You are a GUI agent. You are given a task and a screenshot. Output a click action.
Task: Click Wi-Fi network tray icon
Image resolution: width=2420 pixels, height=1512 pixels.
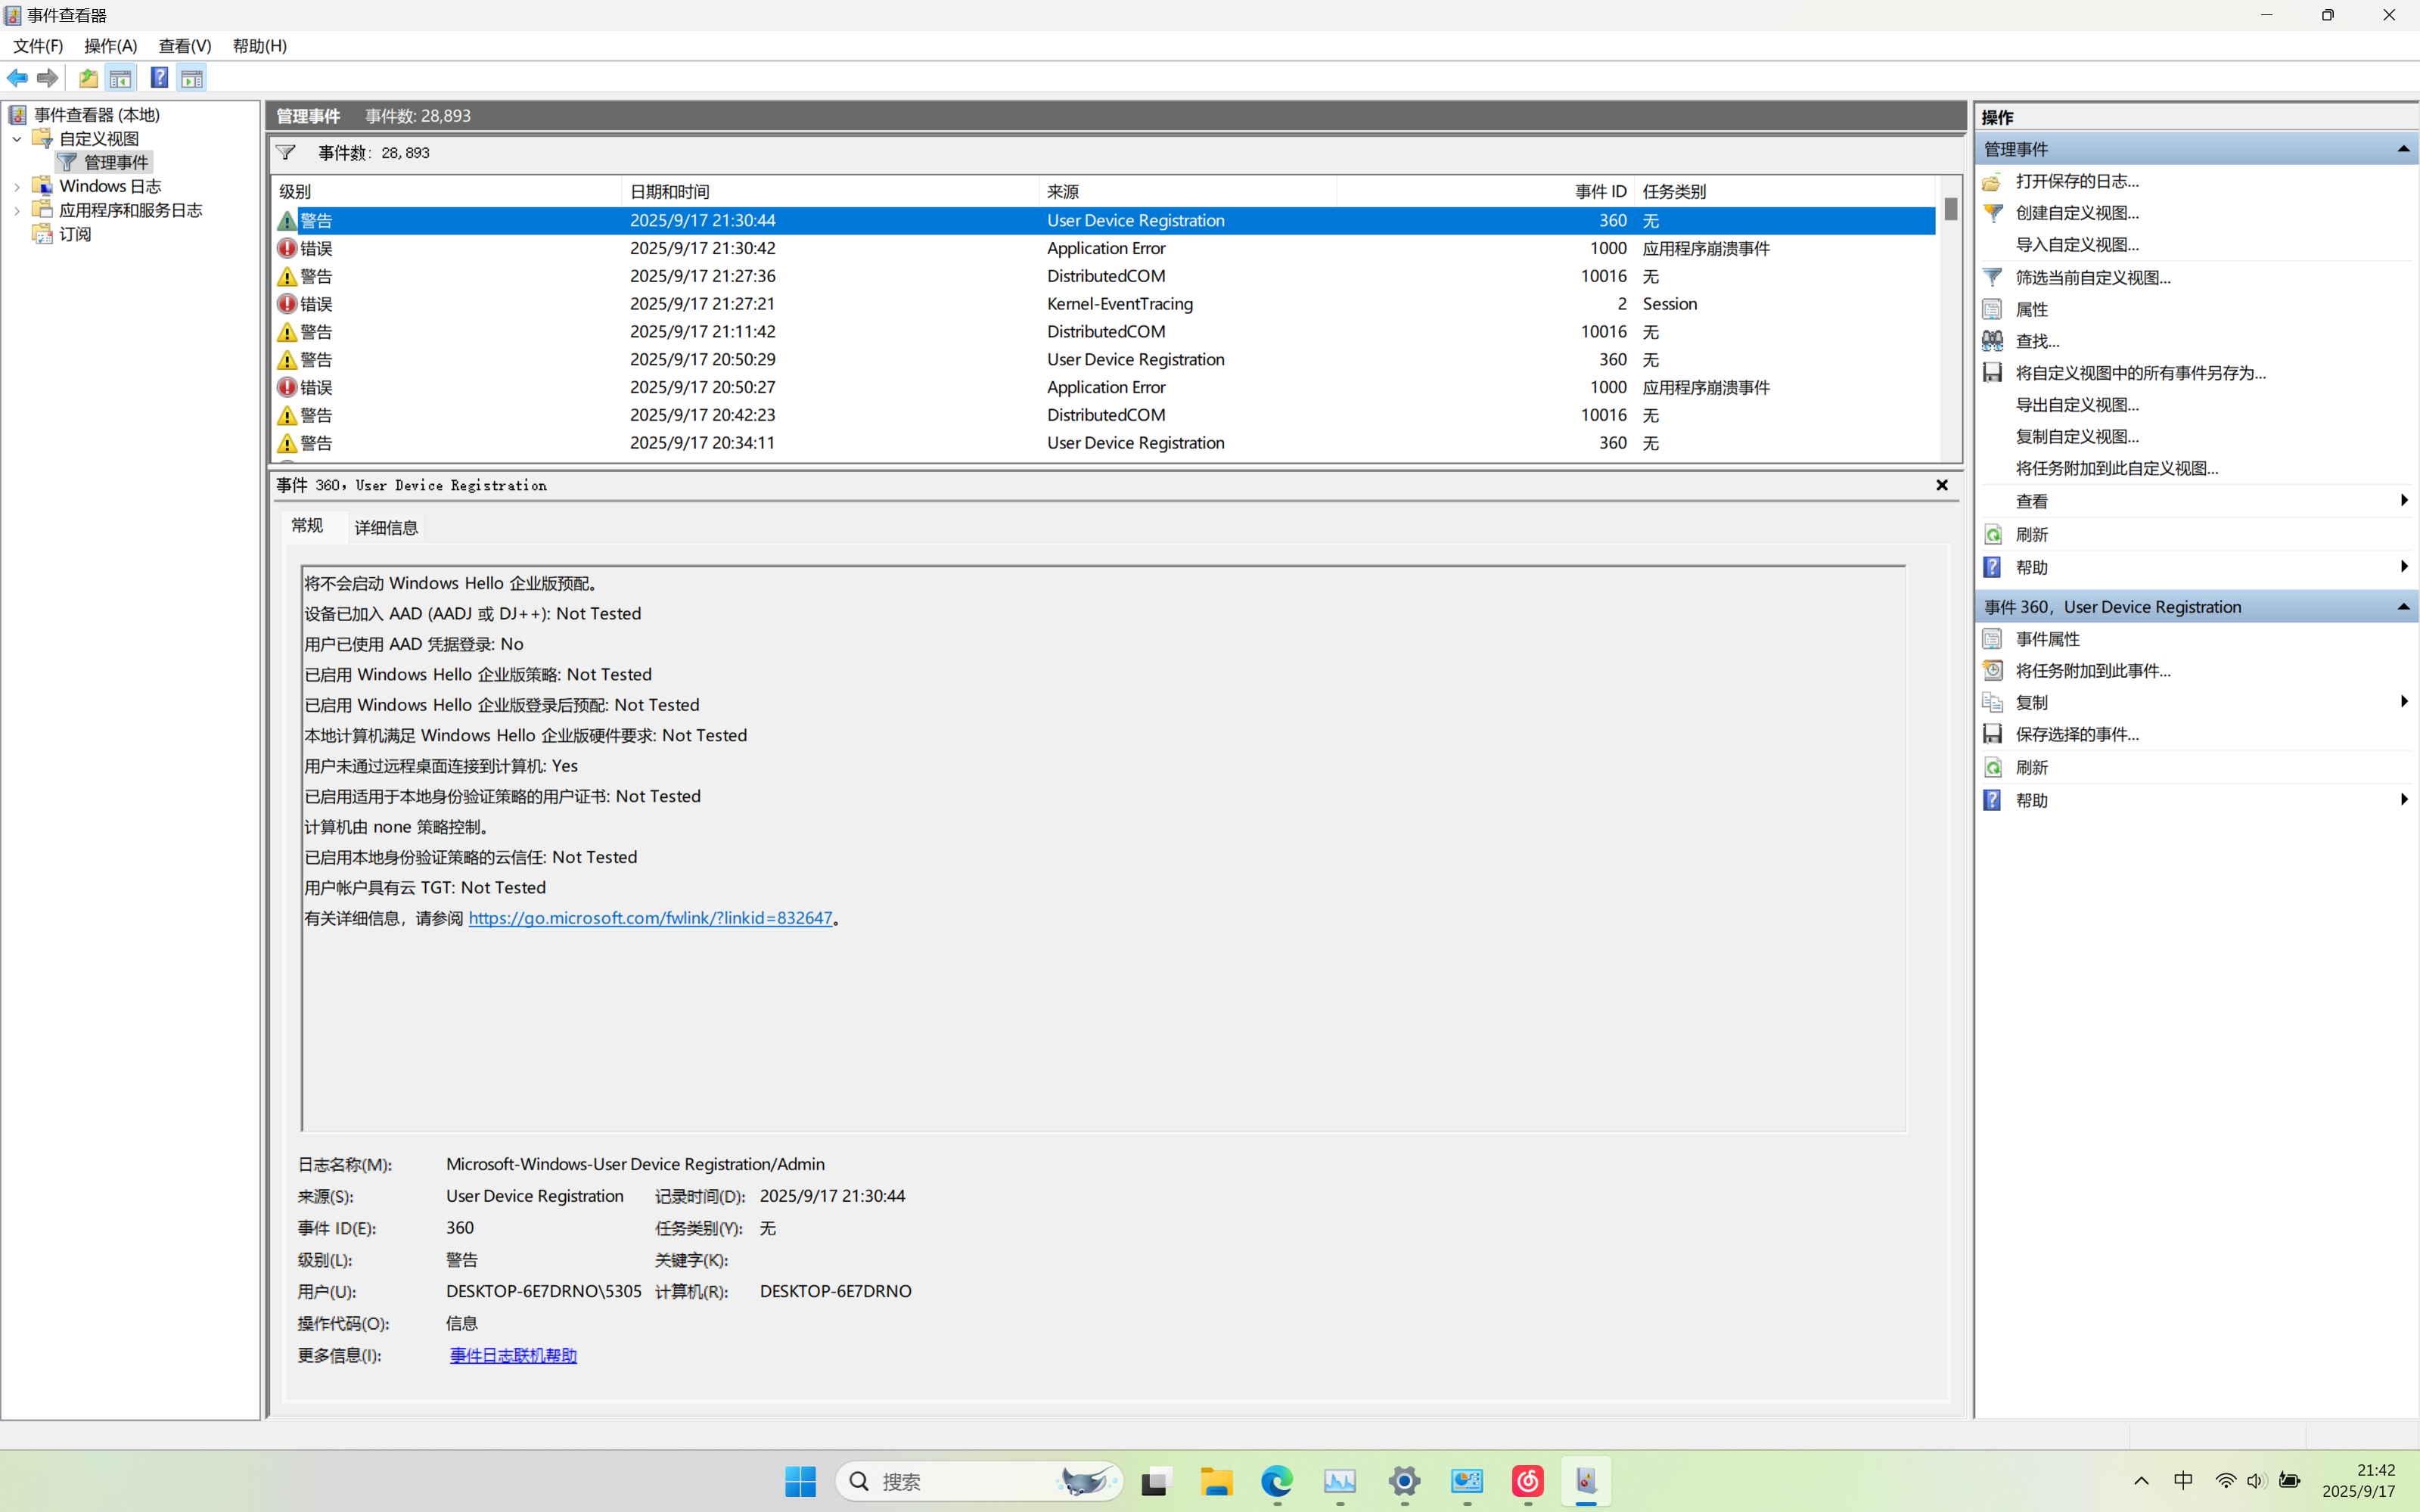coord(2225,1481)
